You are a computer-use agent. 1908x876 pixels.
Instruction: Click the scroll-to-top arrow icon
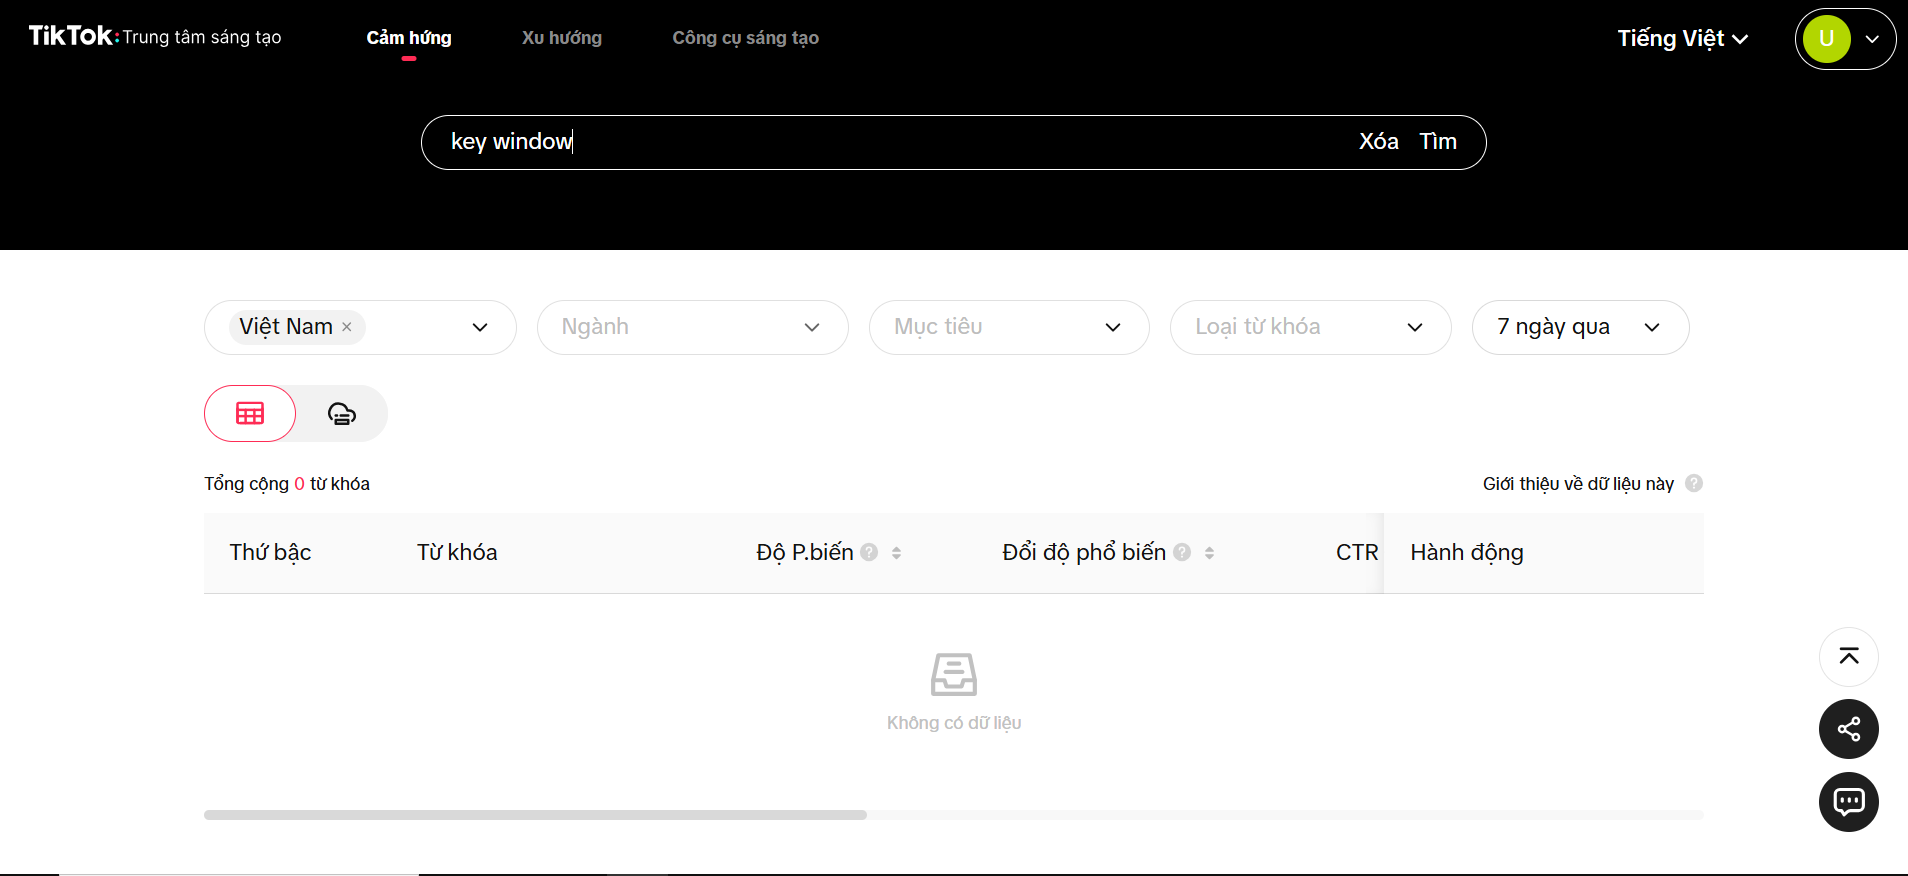[x=1848, y=657]
